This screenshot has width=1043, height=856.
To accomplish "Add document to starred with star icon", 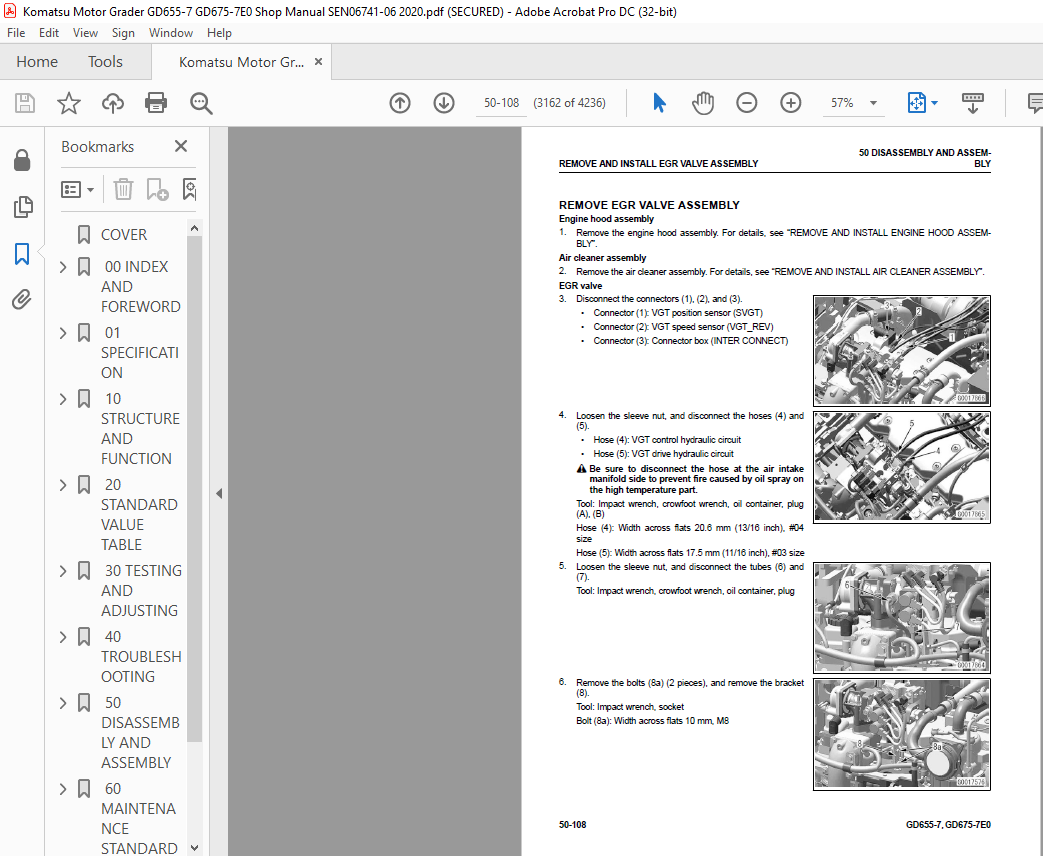I will tap(69, 103).
